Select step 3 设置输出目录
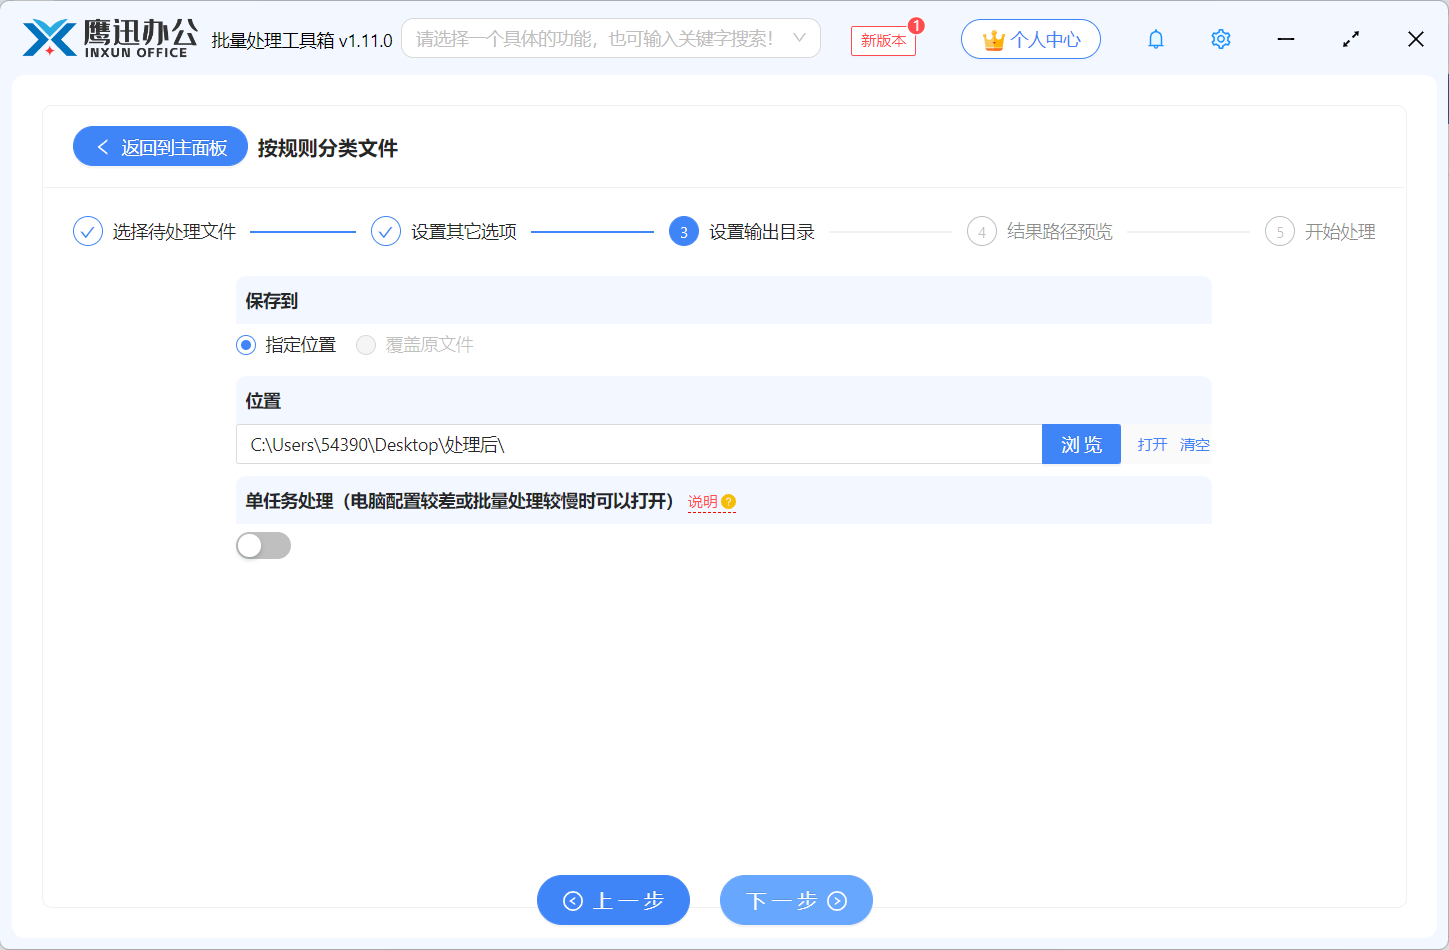Image resolution: width=1449 pixels, height=950 pixels. (x=742, y=231)
